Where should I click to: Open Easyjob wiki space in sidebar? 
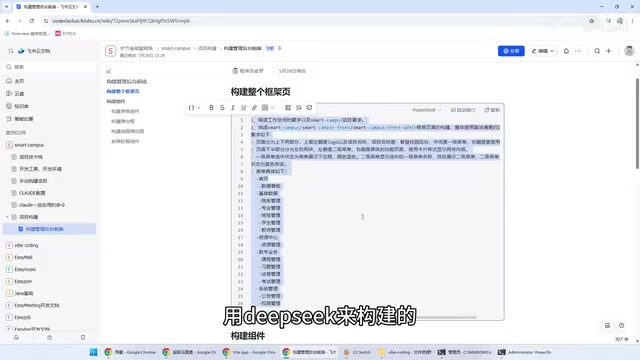tap(23, 318)
